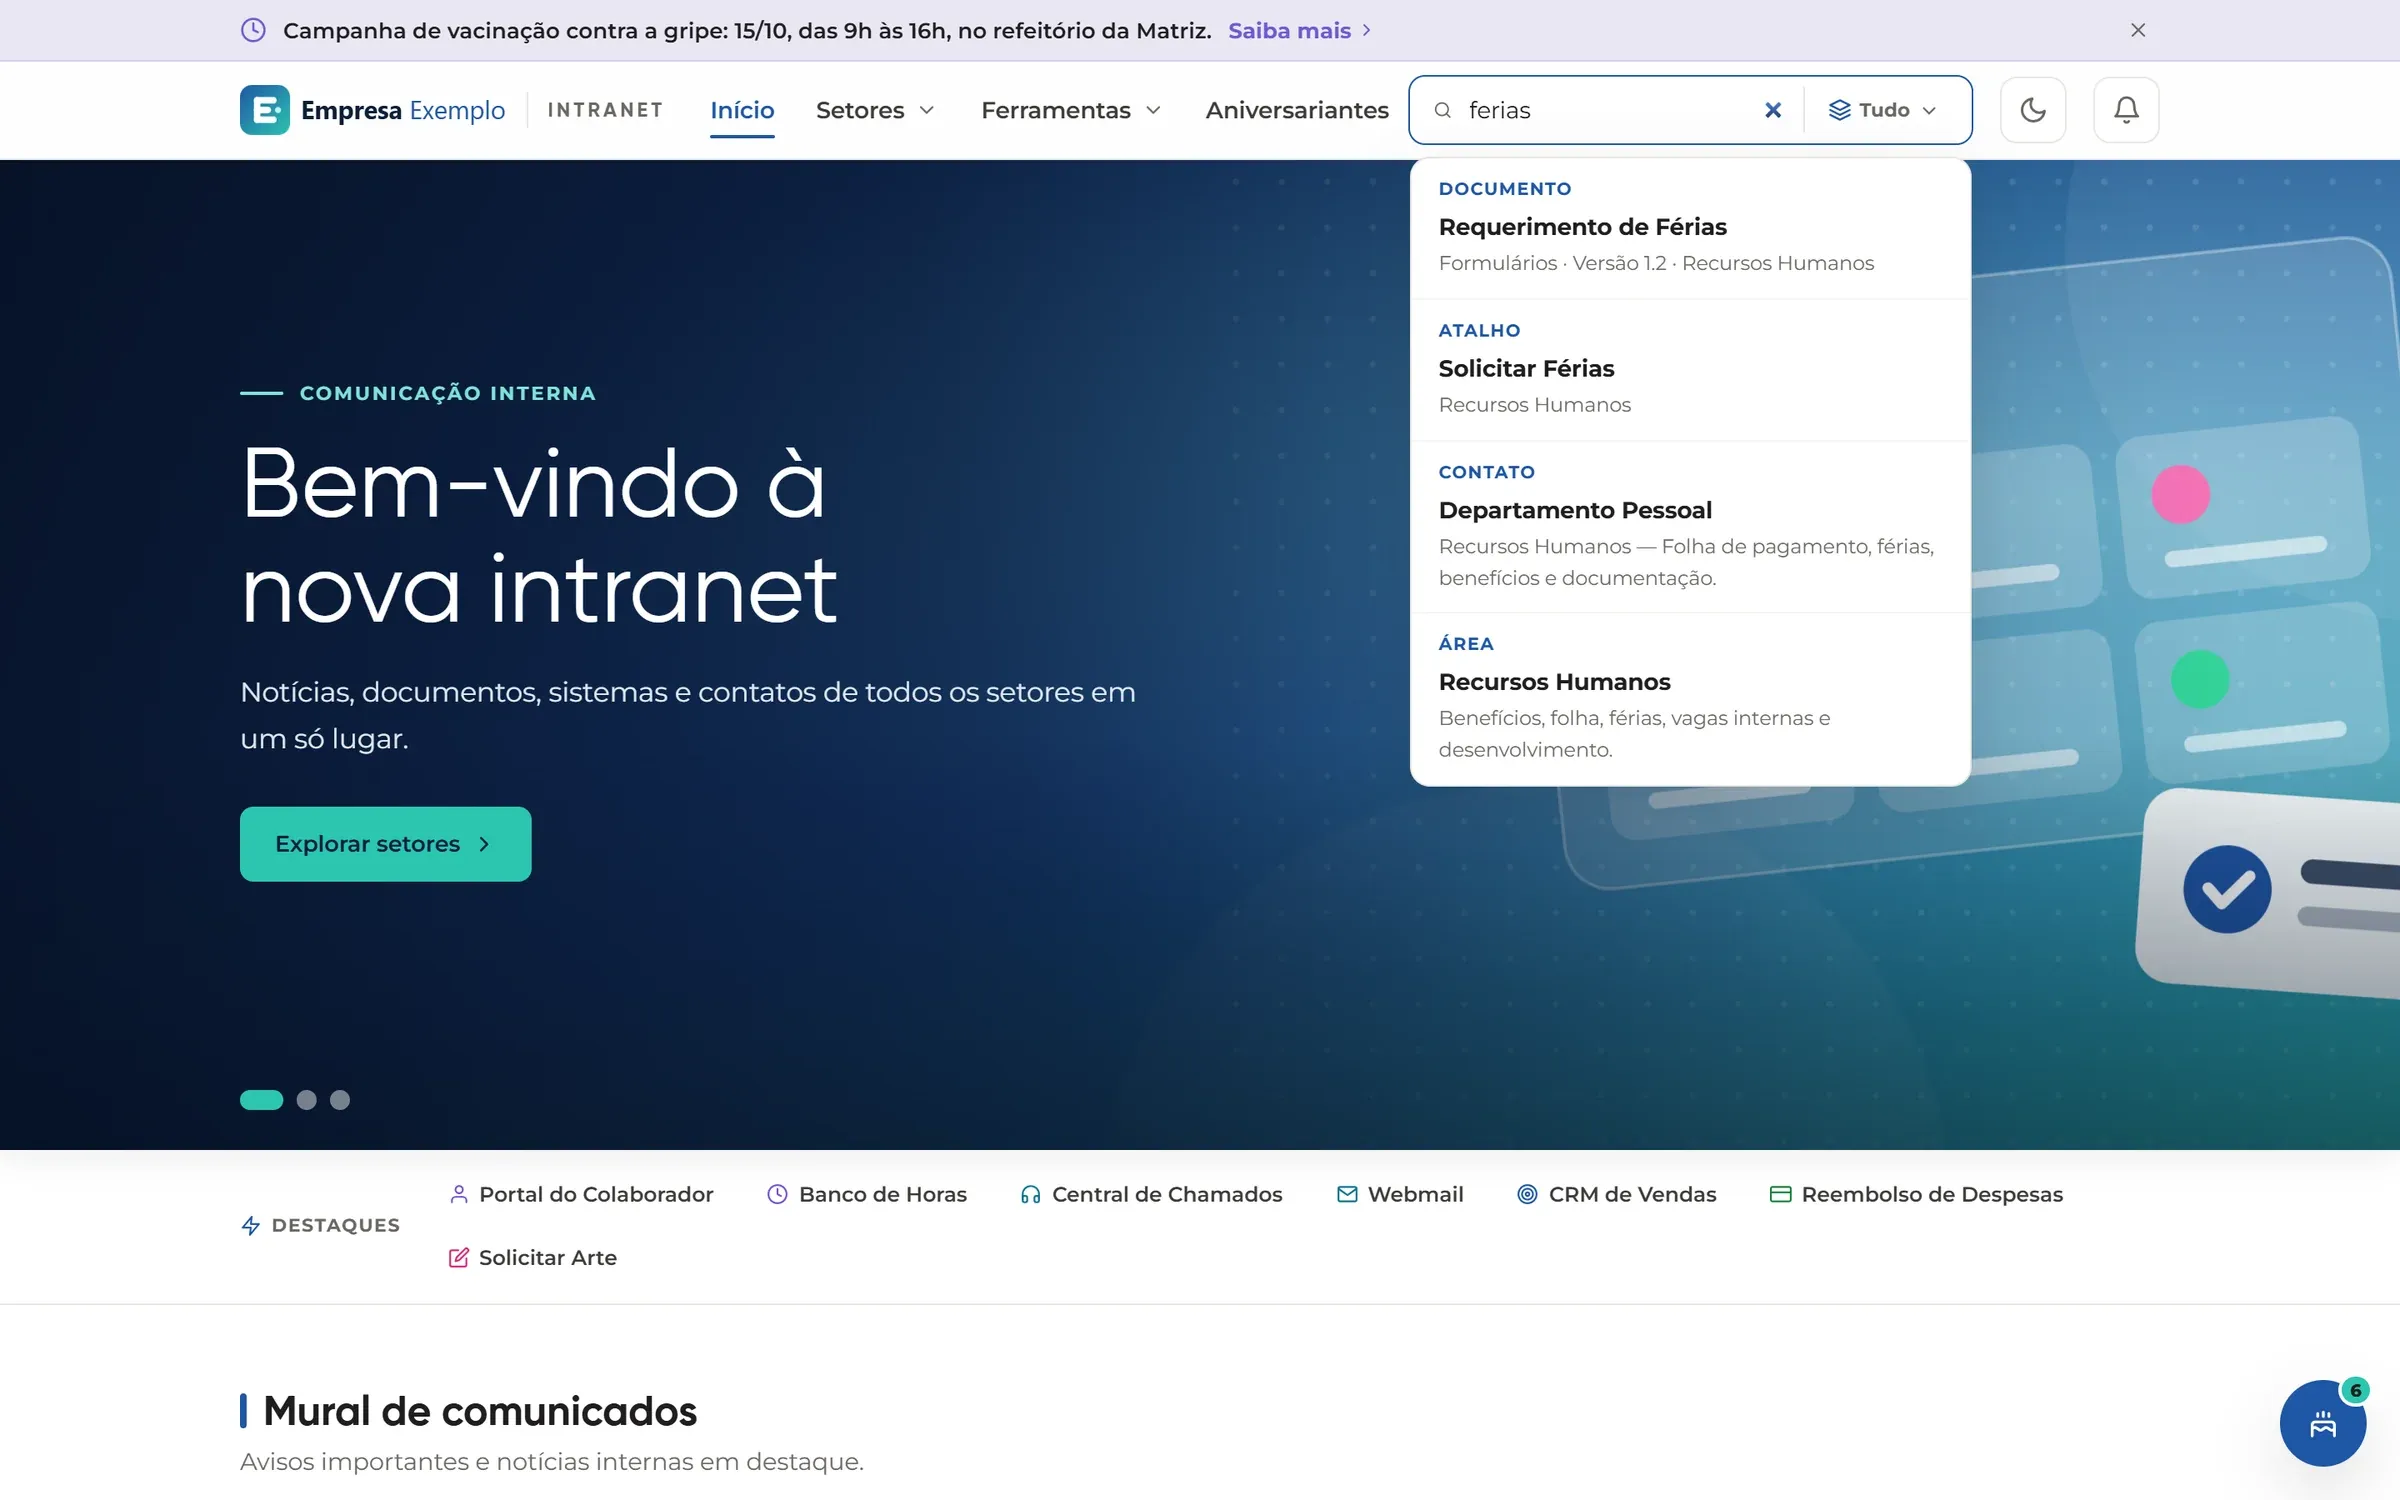Open CRM de Vendas shortcut
This screenshot has width=2400, height=1500.
click(x=1616, y=1194)
